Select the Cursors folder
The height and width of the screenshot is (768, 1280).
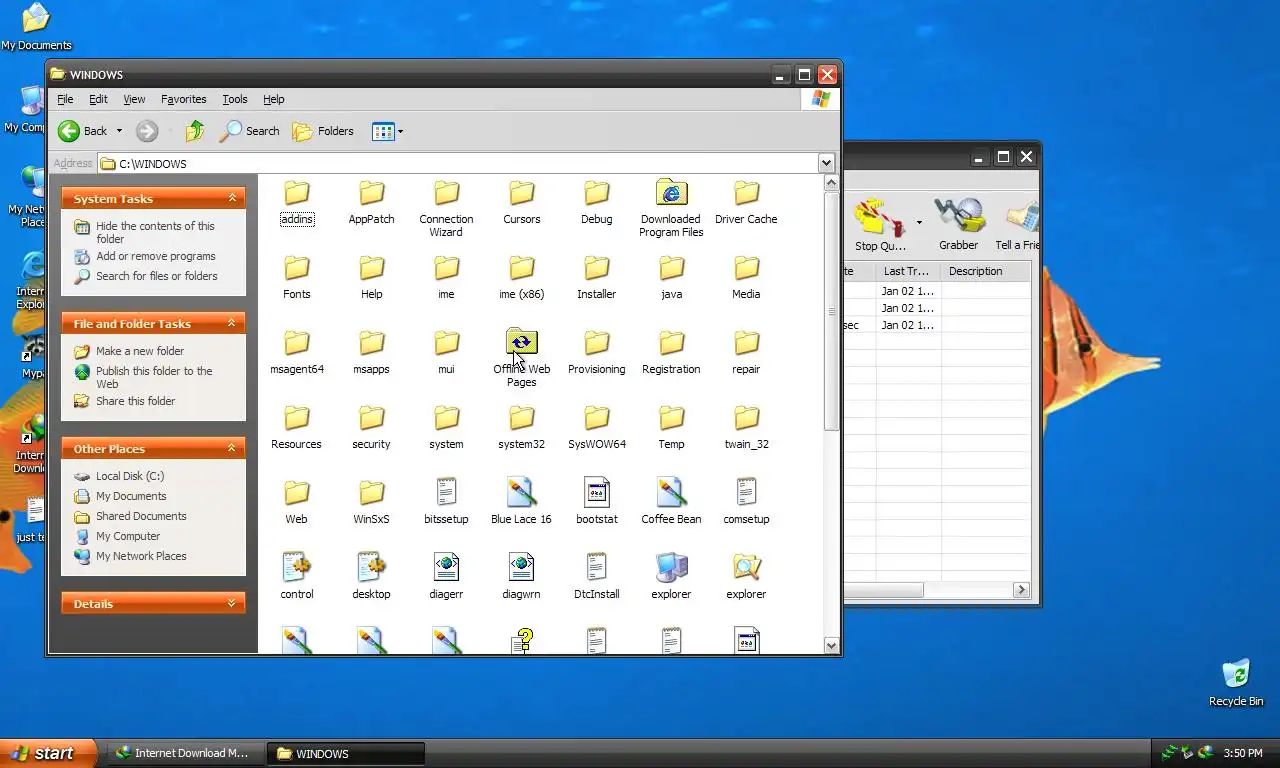[521, 201]
